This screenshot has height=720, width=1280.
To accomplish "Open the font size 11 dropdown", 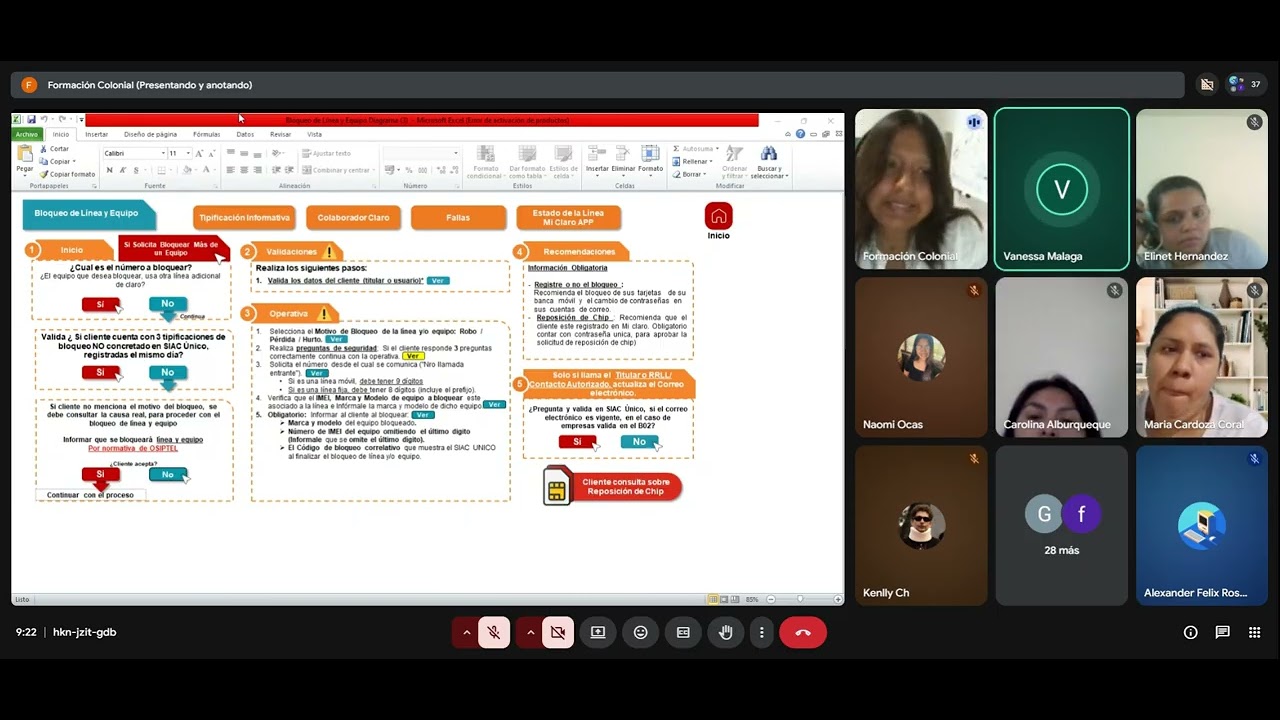I will pyautogui.click(x=187, y=153).
